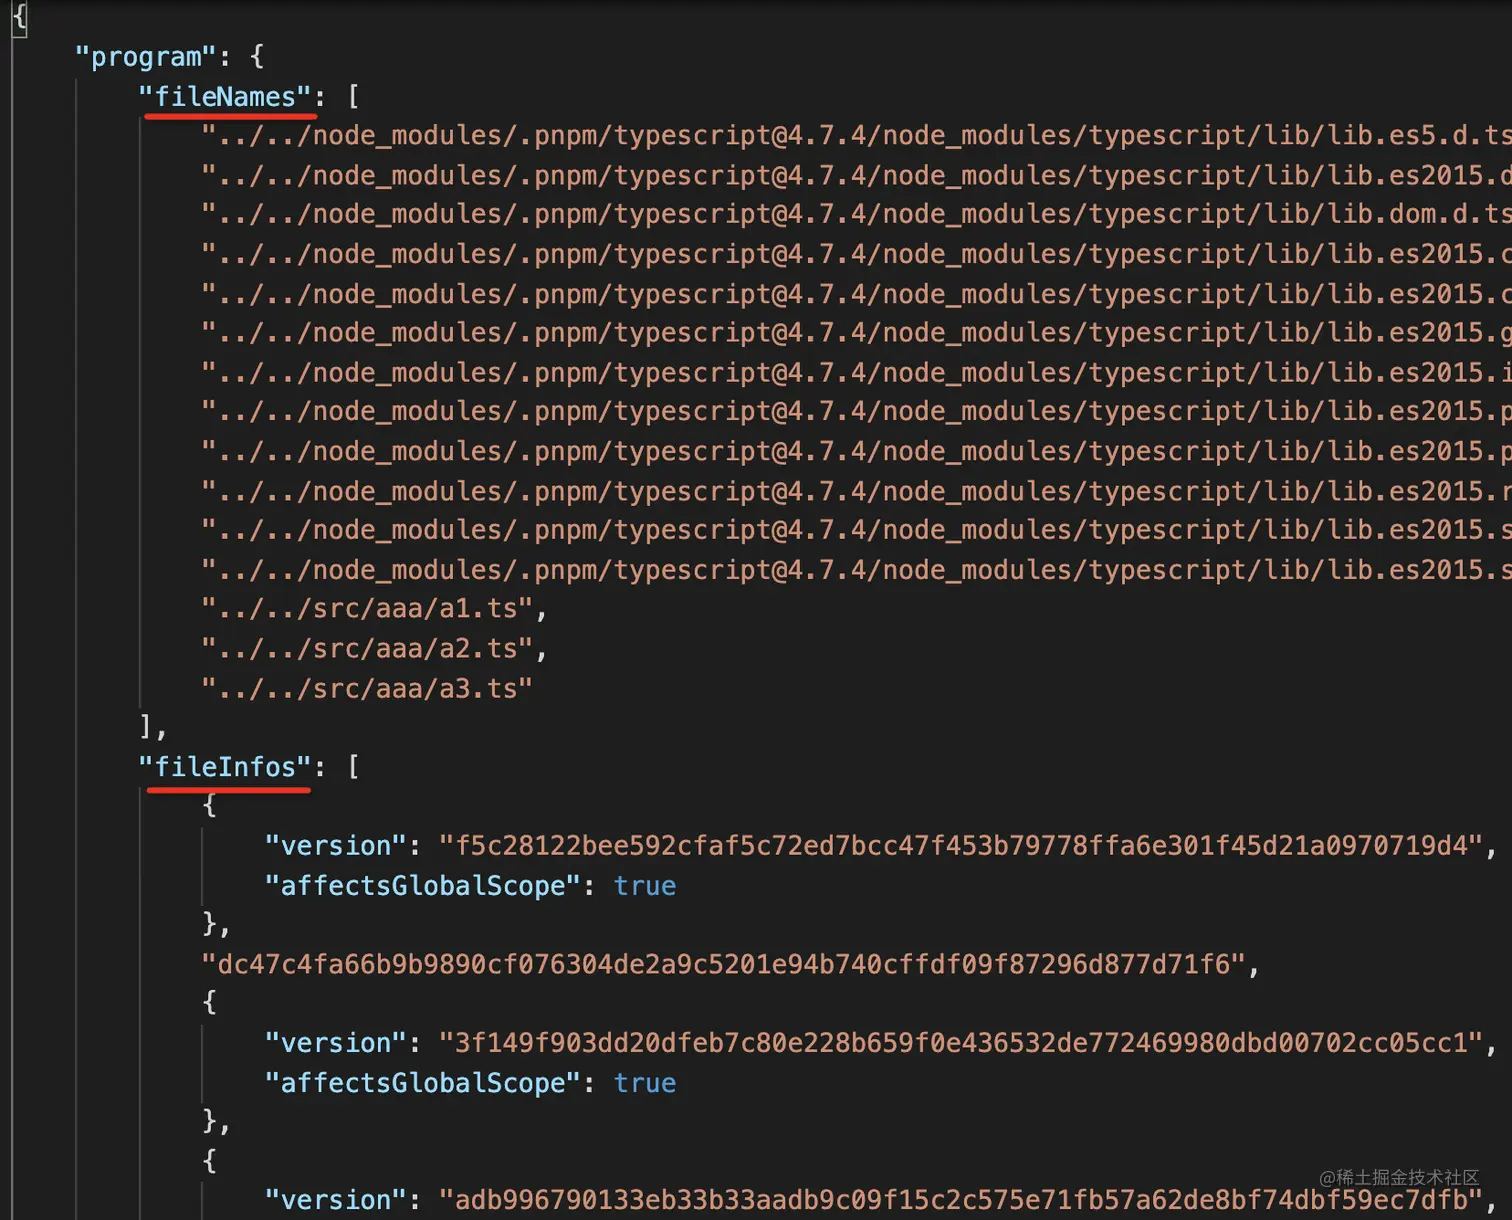The image size is (1512, 1220).
Task: Click true value after first affectsGlobalScope
Action: (x=645, y=886)
